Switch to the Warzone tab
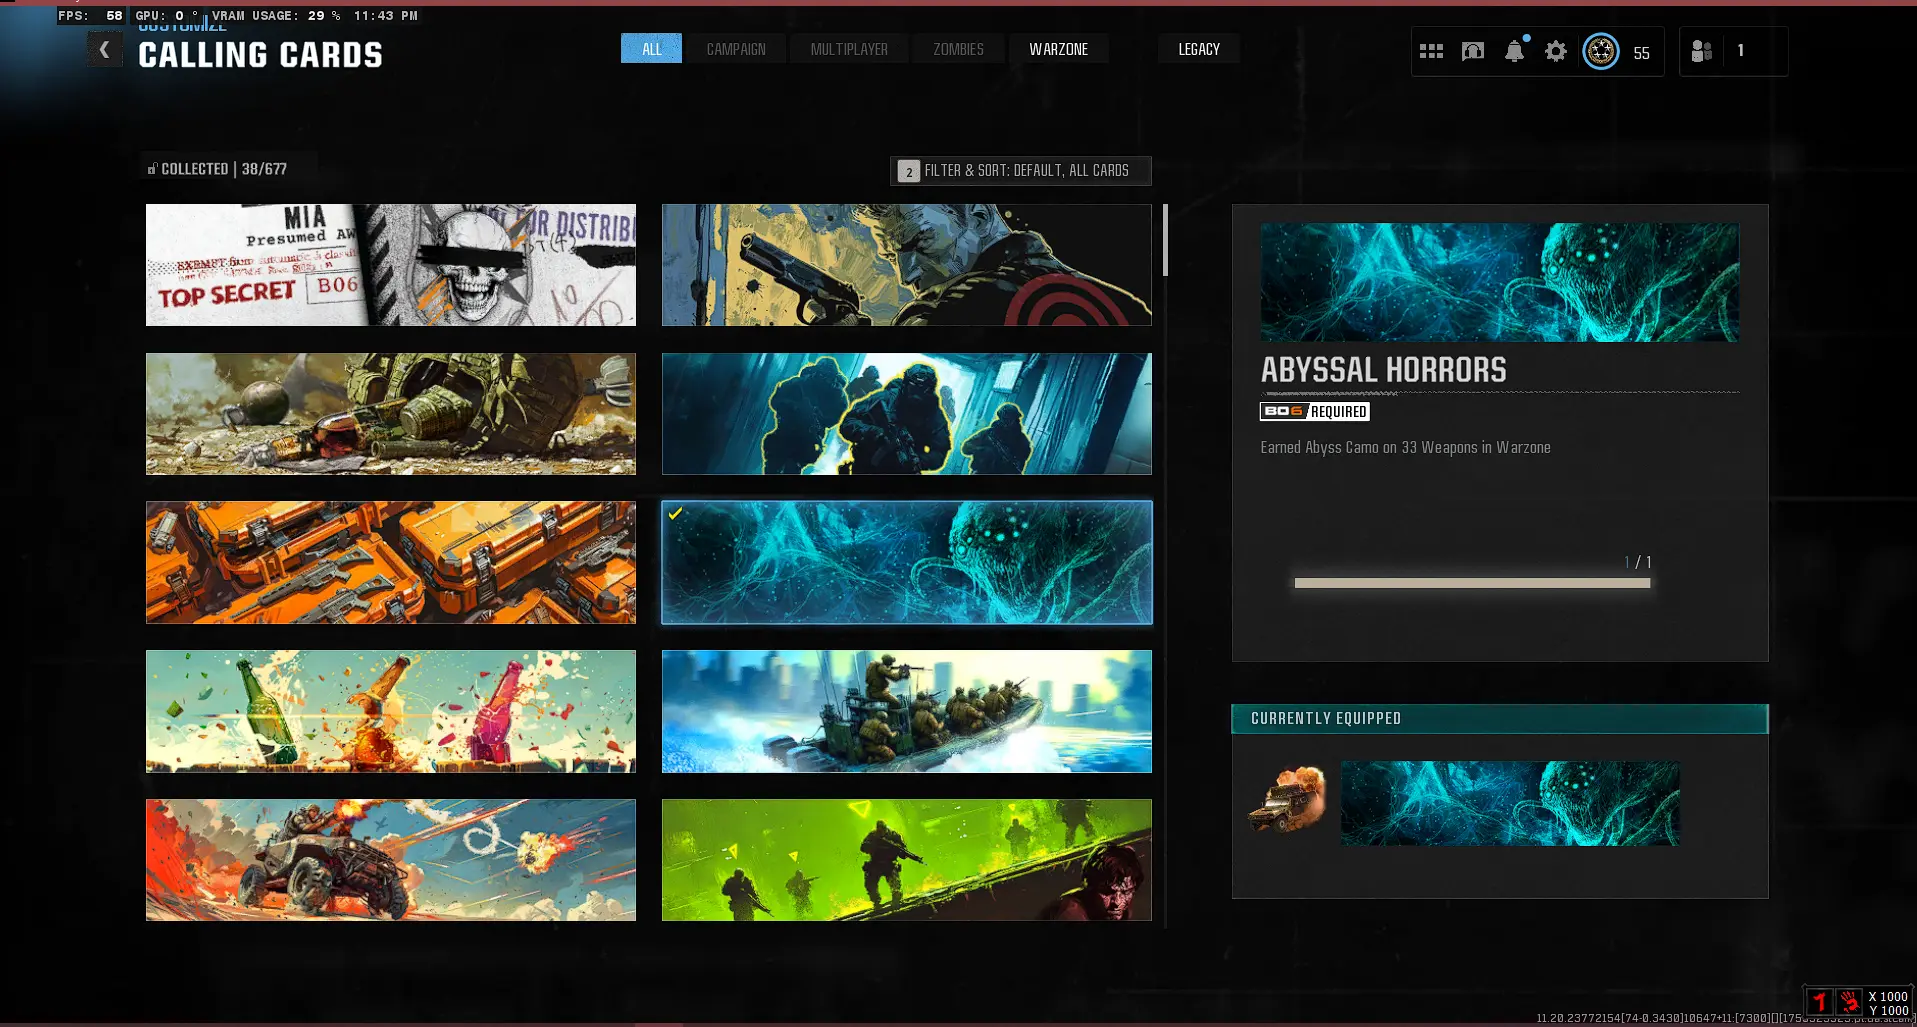 tap(1058, 49)
